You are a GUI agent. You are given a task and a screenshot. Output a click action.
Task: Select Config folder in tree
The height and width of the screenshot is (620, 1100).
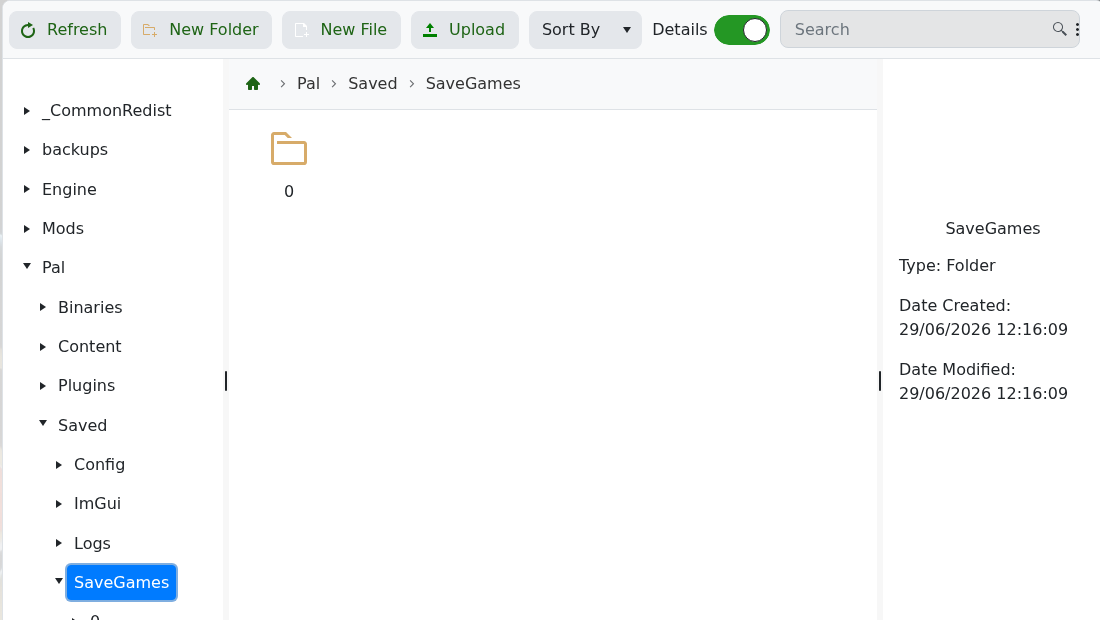click(x=99, y=464)
